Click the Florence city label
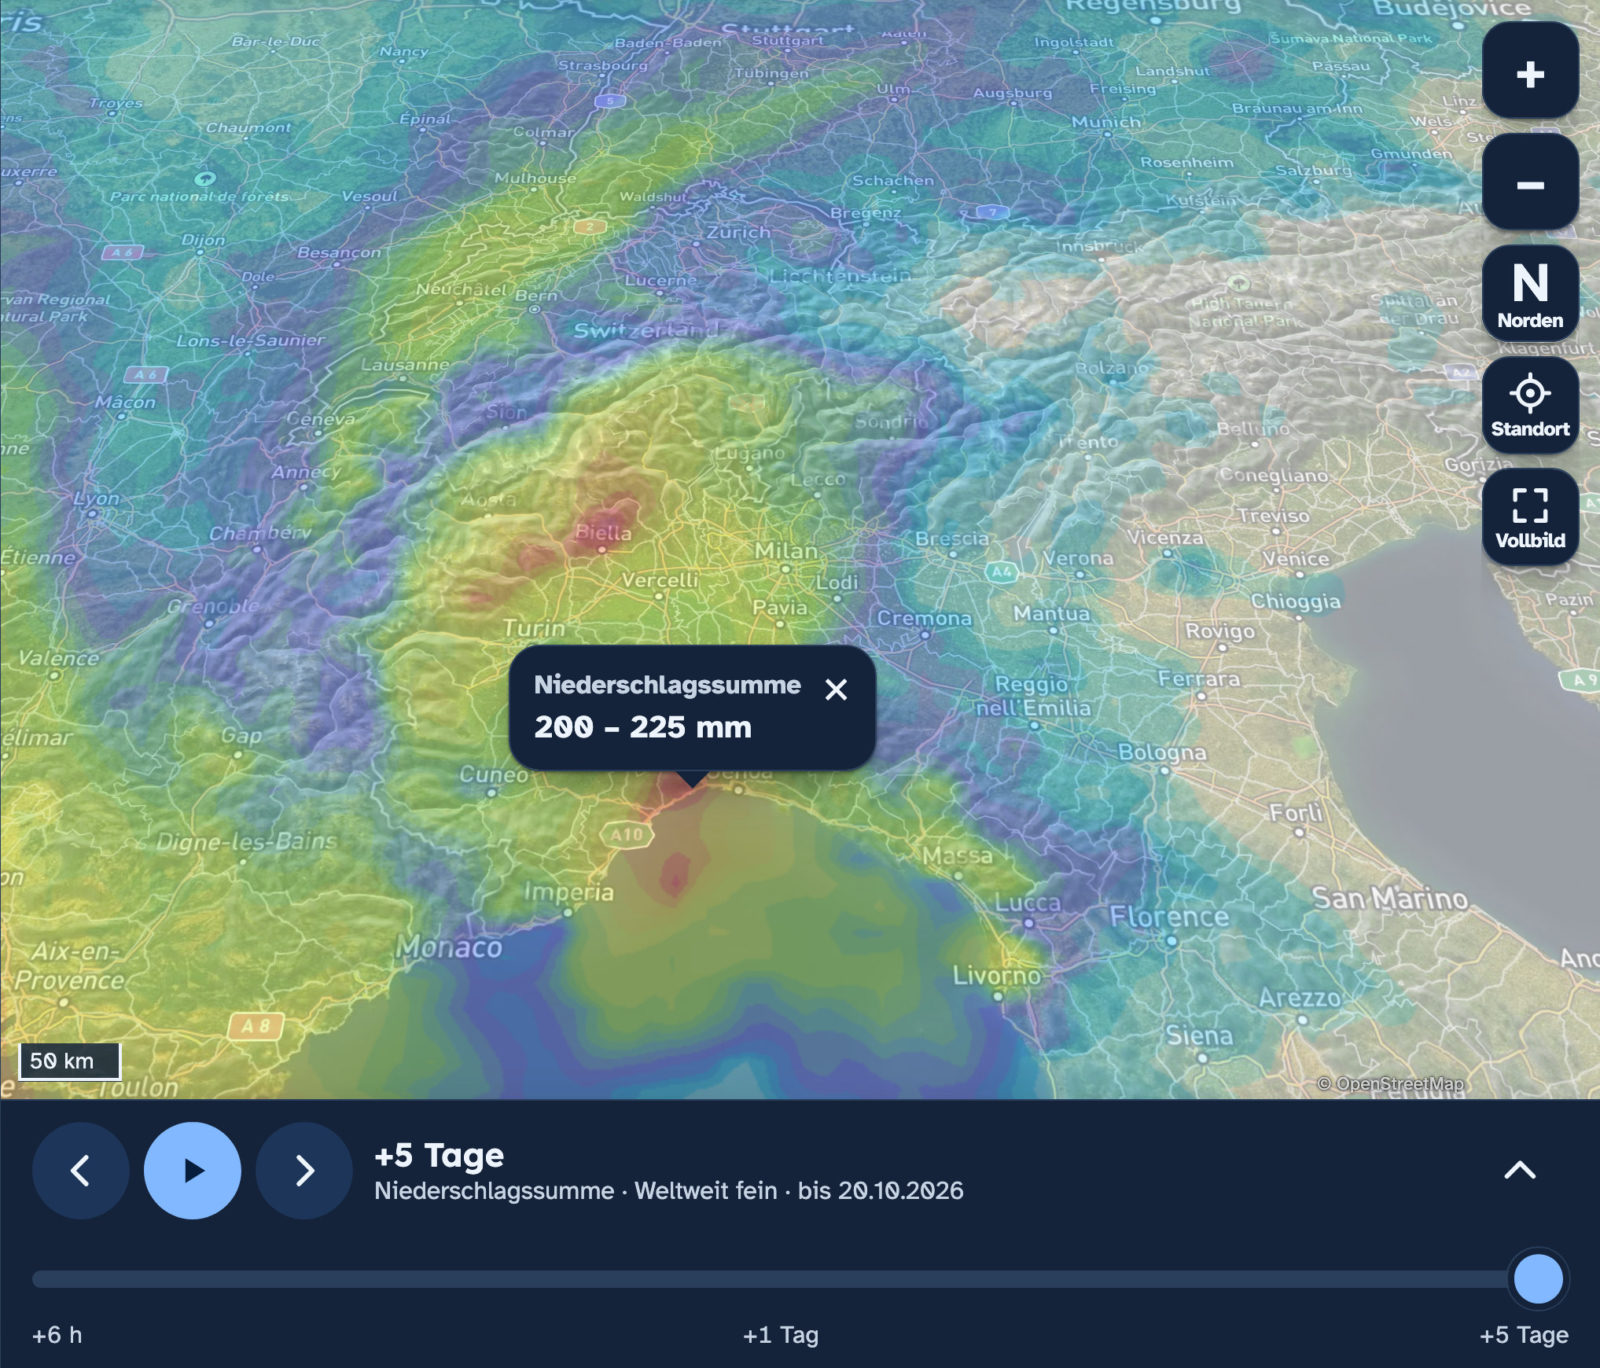 (x=1169, y=916)
